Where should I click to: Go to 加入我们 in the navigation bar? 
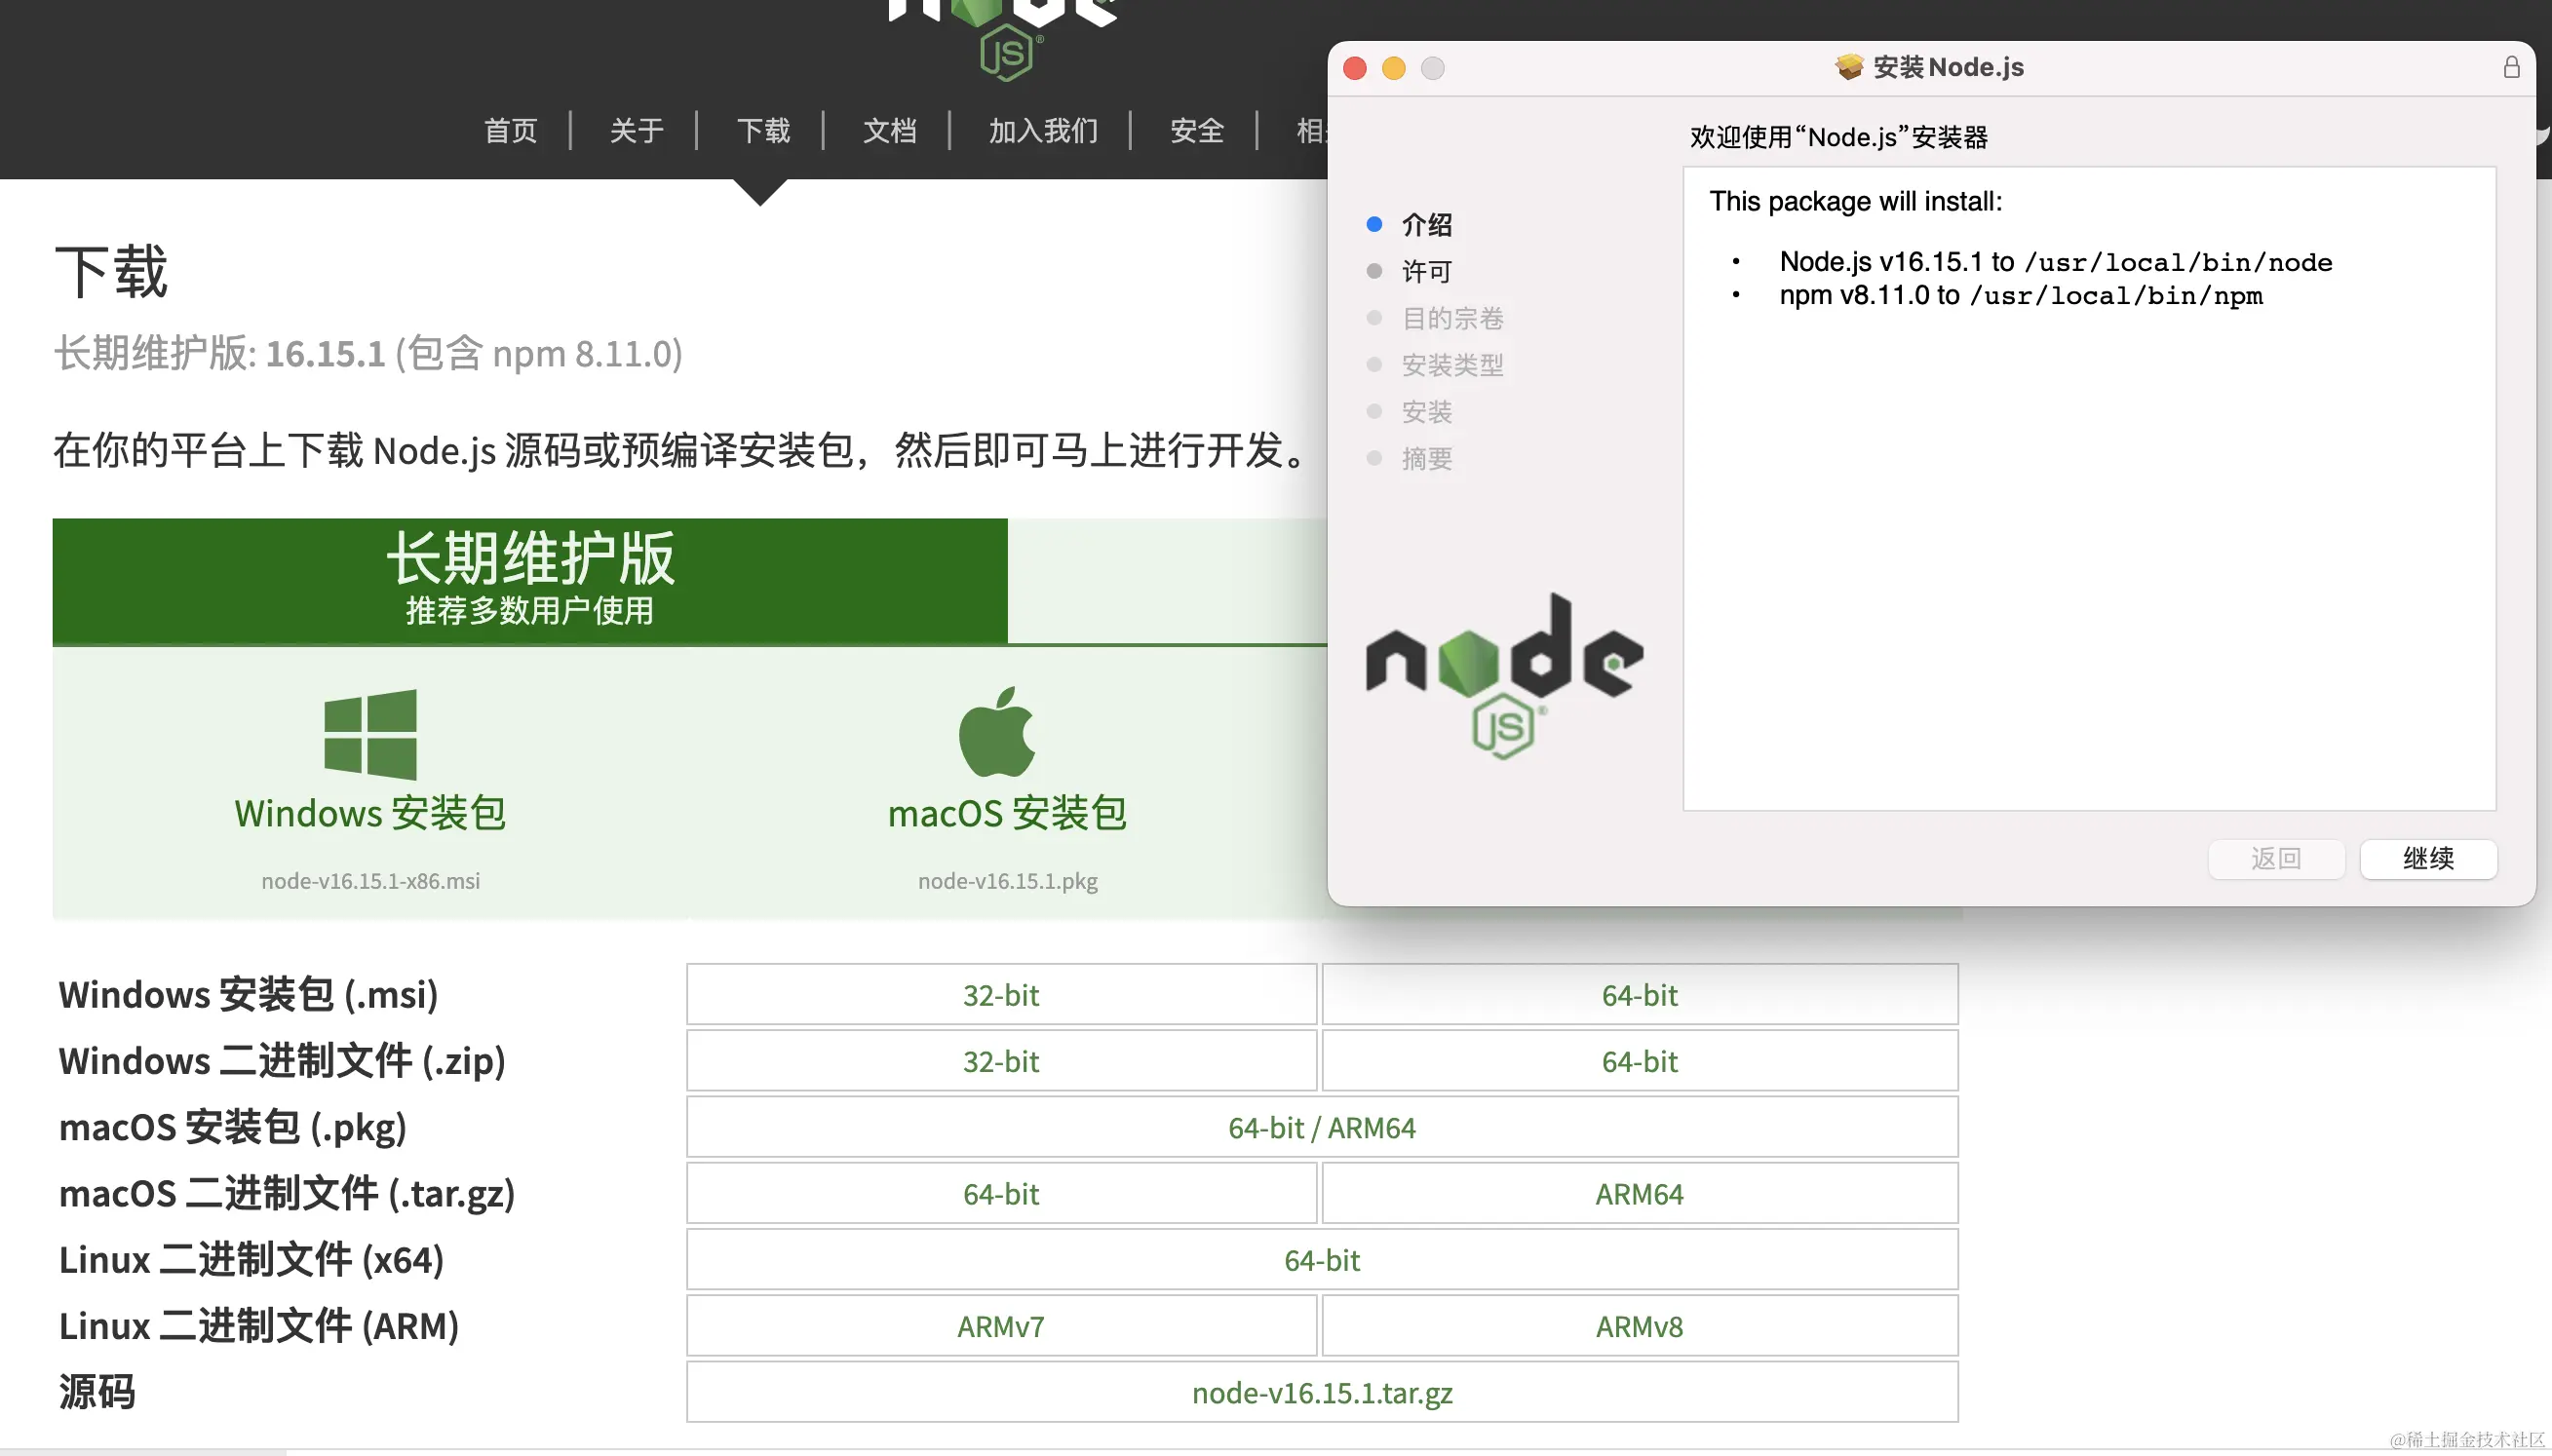pyautogui.click(x=1043, y=130)
